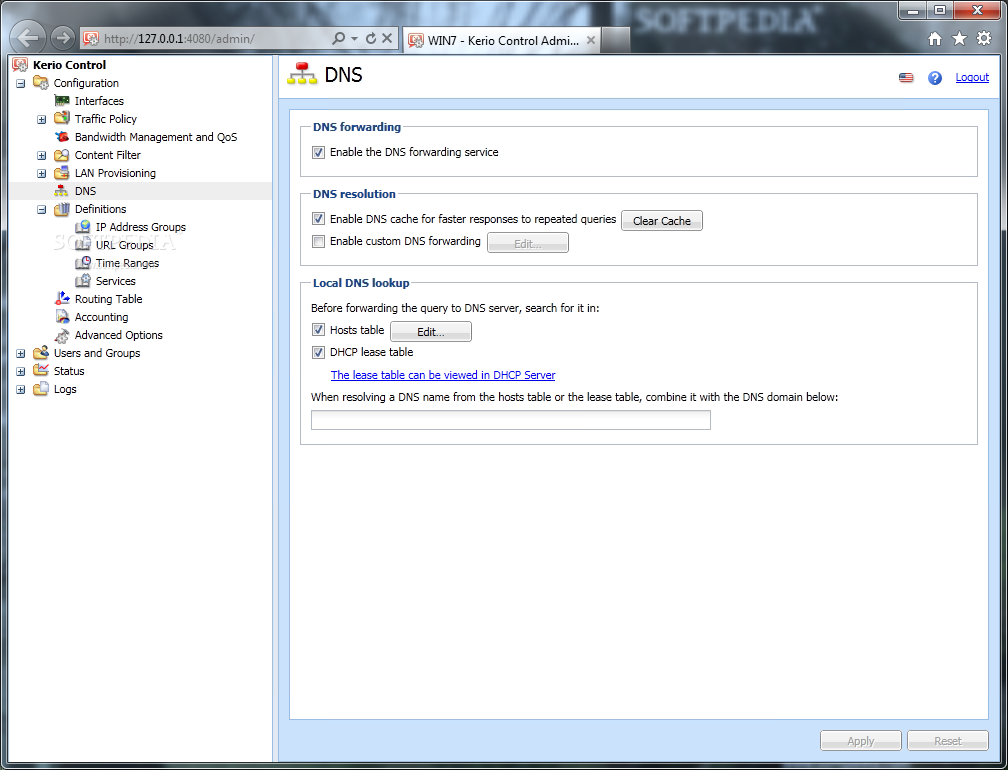Click the LAN Provisioning icon

coord(62,173)
